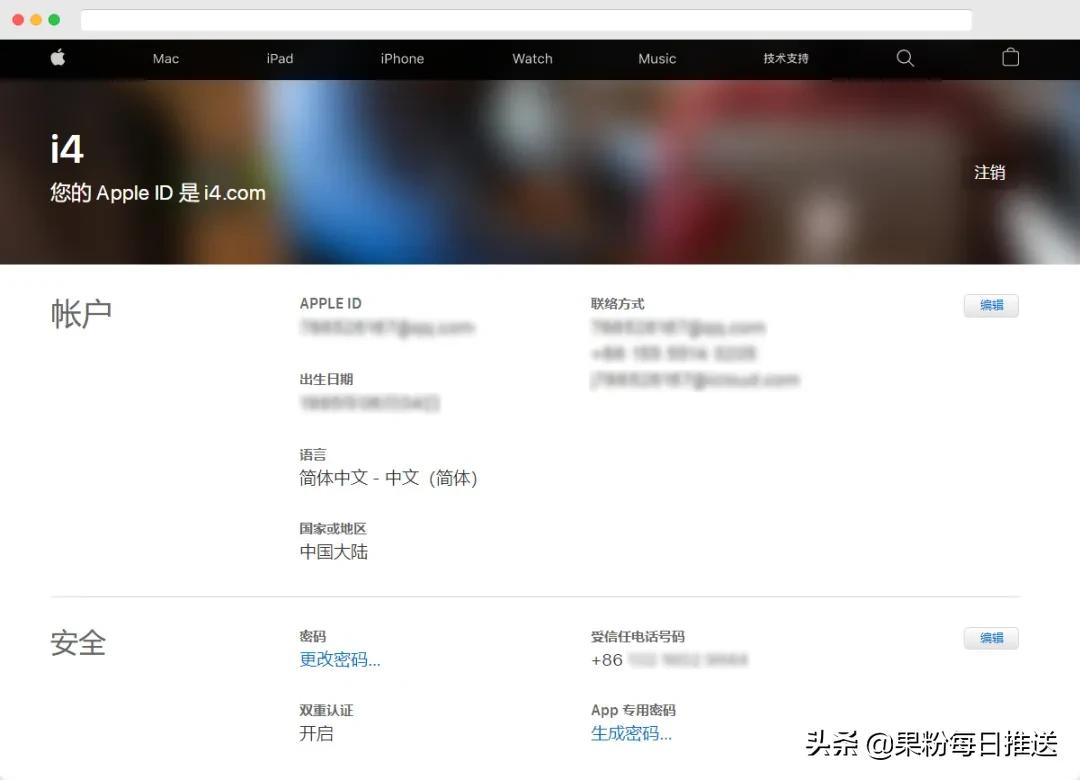The height and width of the screenshot is (780, 1080).
Task: Open the search icon in the navbar
Action: click(x=905, y=58)
